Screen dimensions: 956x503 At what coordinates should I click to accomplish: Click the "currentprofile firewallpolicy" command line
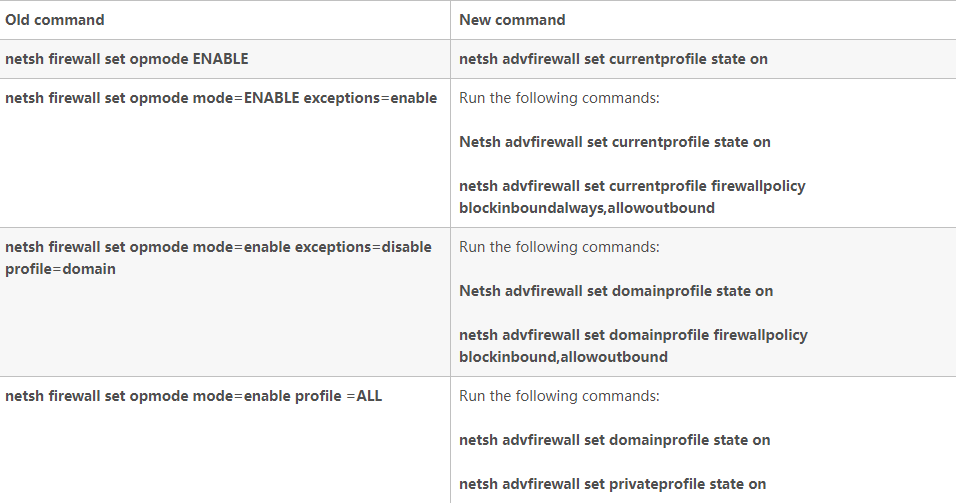pyautogui.click(x=632, y=186)
